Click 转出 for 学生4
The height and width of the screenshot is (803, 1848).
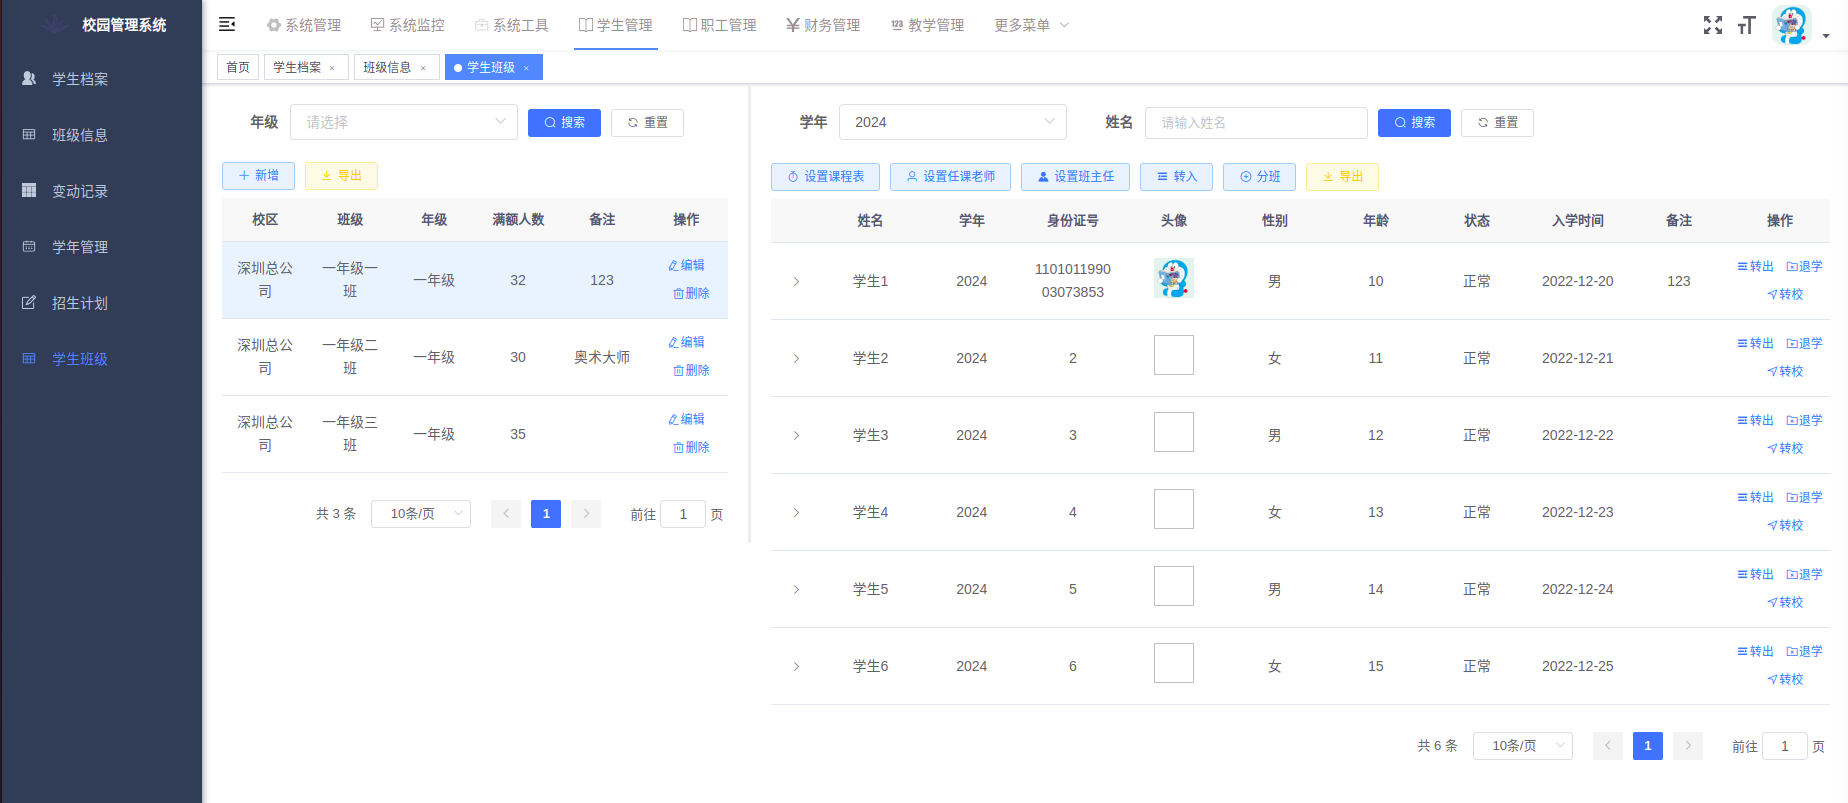(x=1755, y=498)
